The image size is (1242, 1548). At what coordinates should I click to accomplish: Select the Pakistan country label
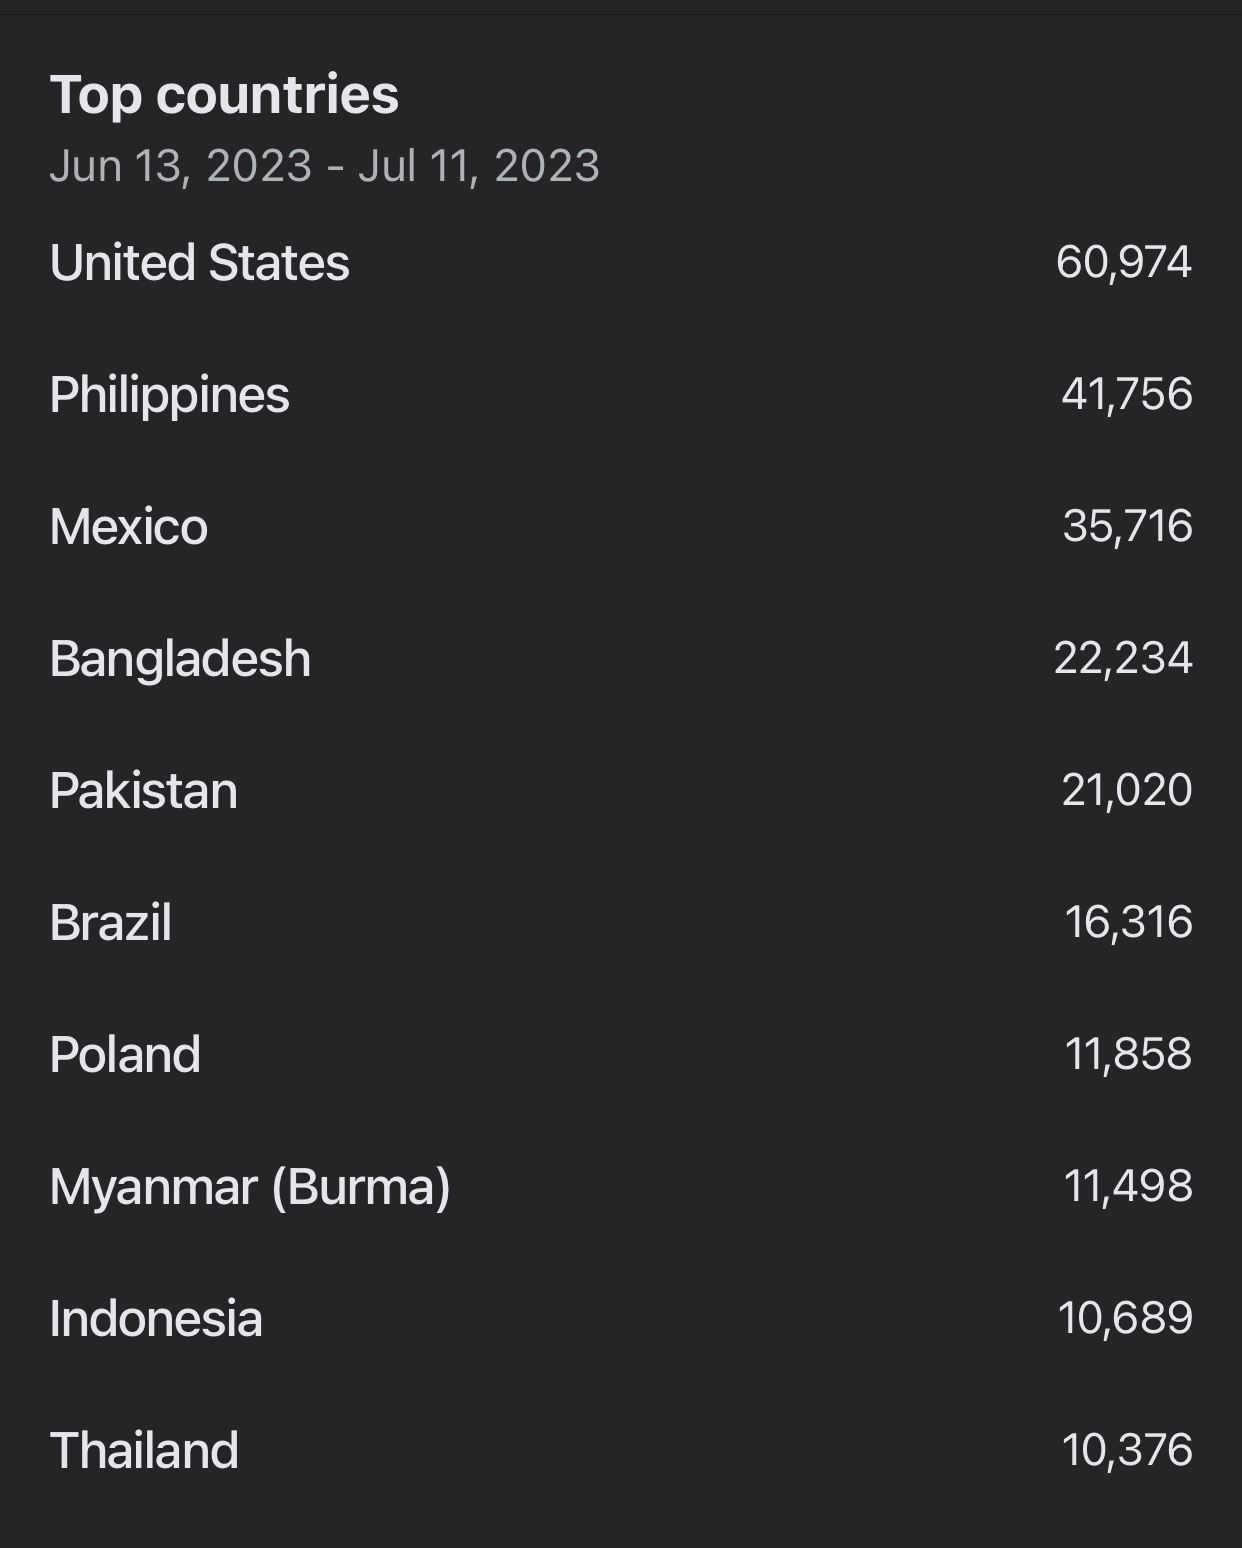tap(144, 791)
